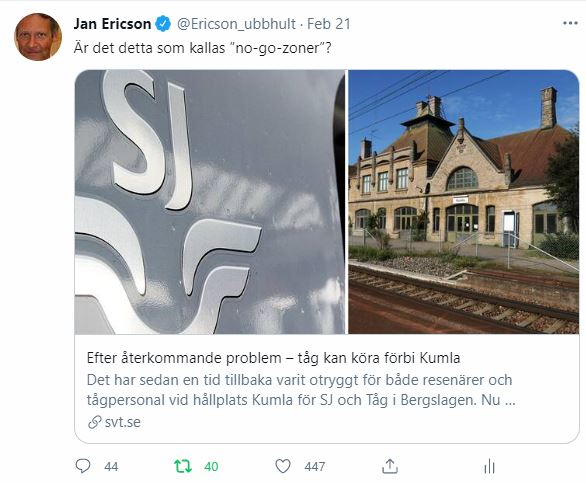Open the SJ logo preview image

(x=210, y=202)
